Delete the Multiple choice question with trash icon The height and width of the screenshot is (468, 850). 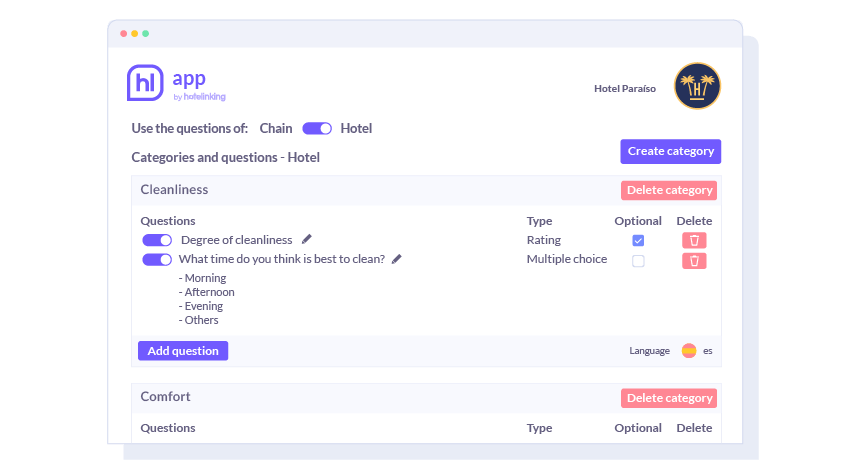694,261
